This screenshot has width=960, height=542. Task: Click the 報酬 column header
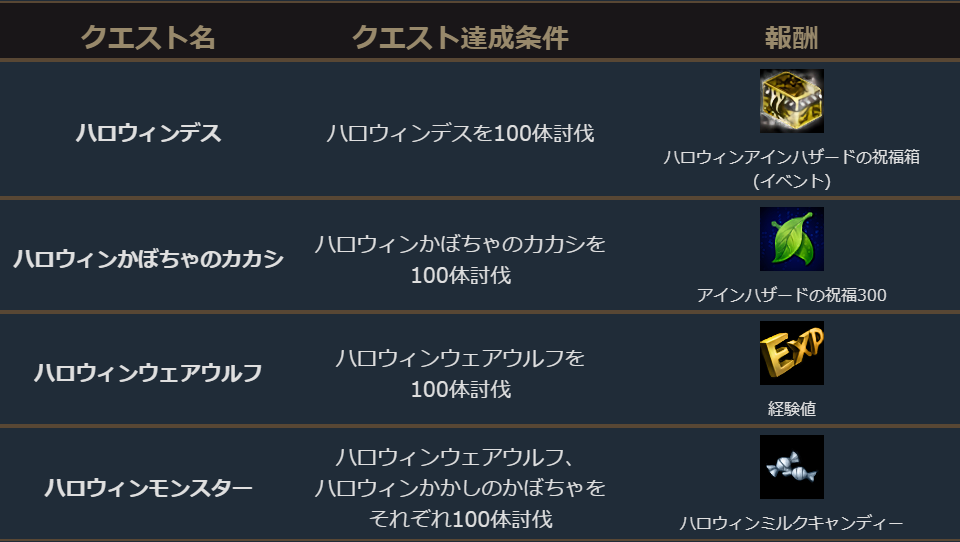click(791, 38)
